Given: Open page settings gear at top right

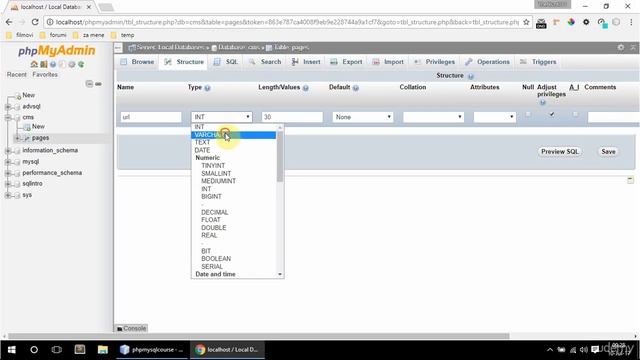Looking at the screenshot, I should tap(620, 47).
